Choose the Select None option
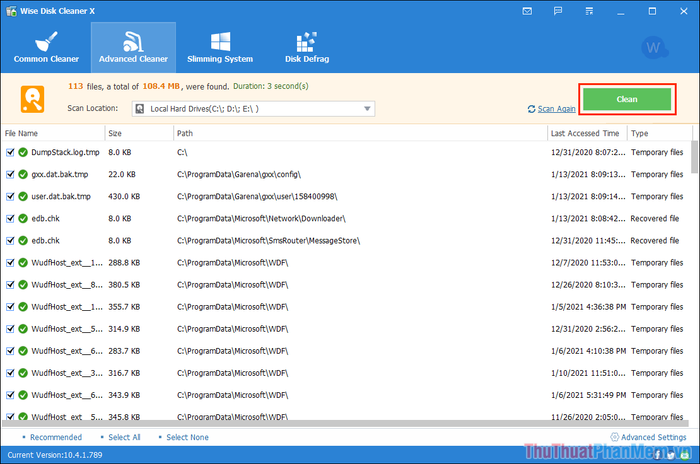Screen dimensions: 700x464 pos(187,437)
